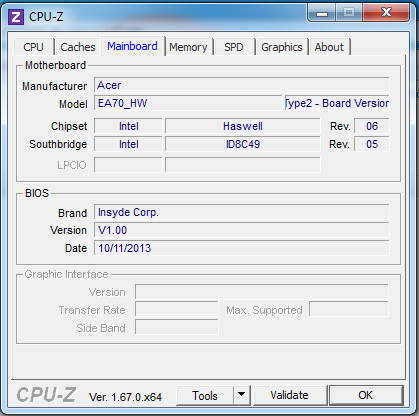The height and width of the screenshot is (416, 419).
Task: Click the Southbridge ID8C49 field
Action: coord(243,144)
